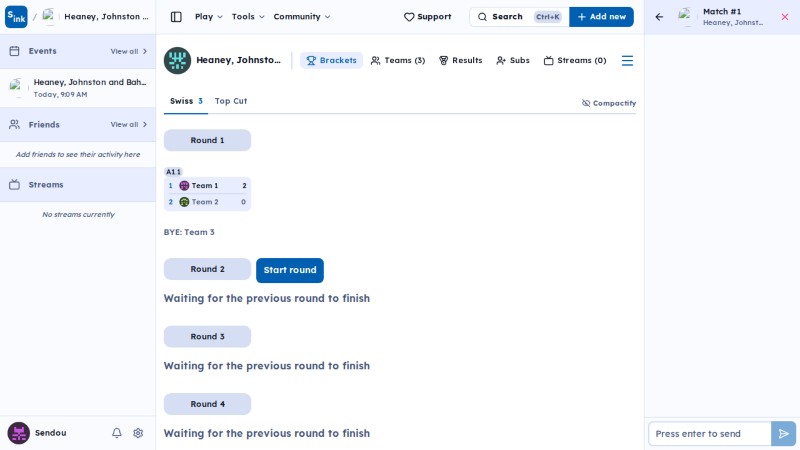Open the Community dropdown menu

click(x=302, y=17)
